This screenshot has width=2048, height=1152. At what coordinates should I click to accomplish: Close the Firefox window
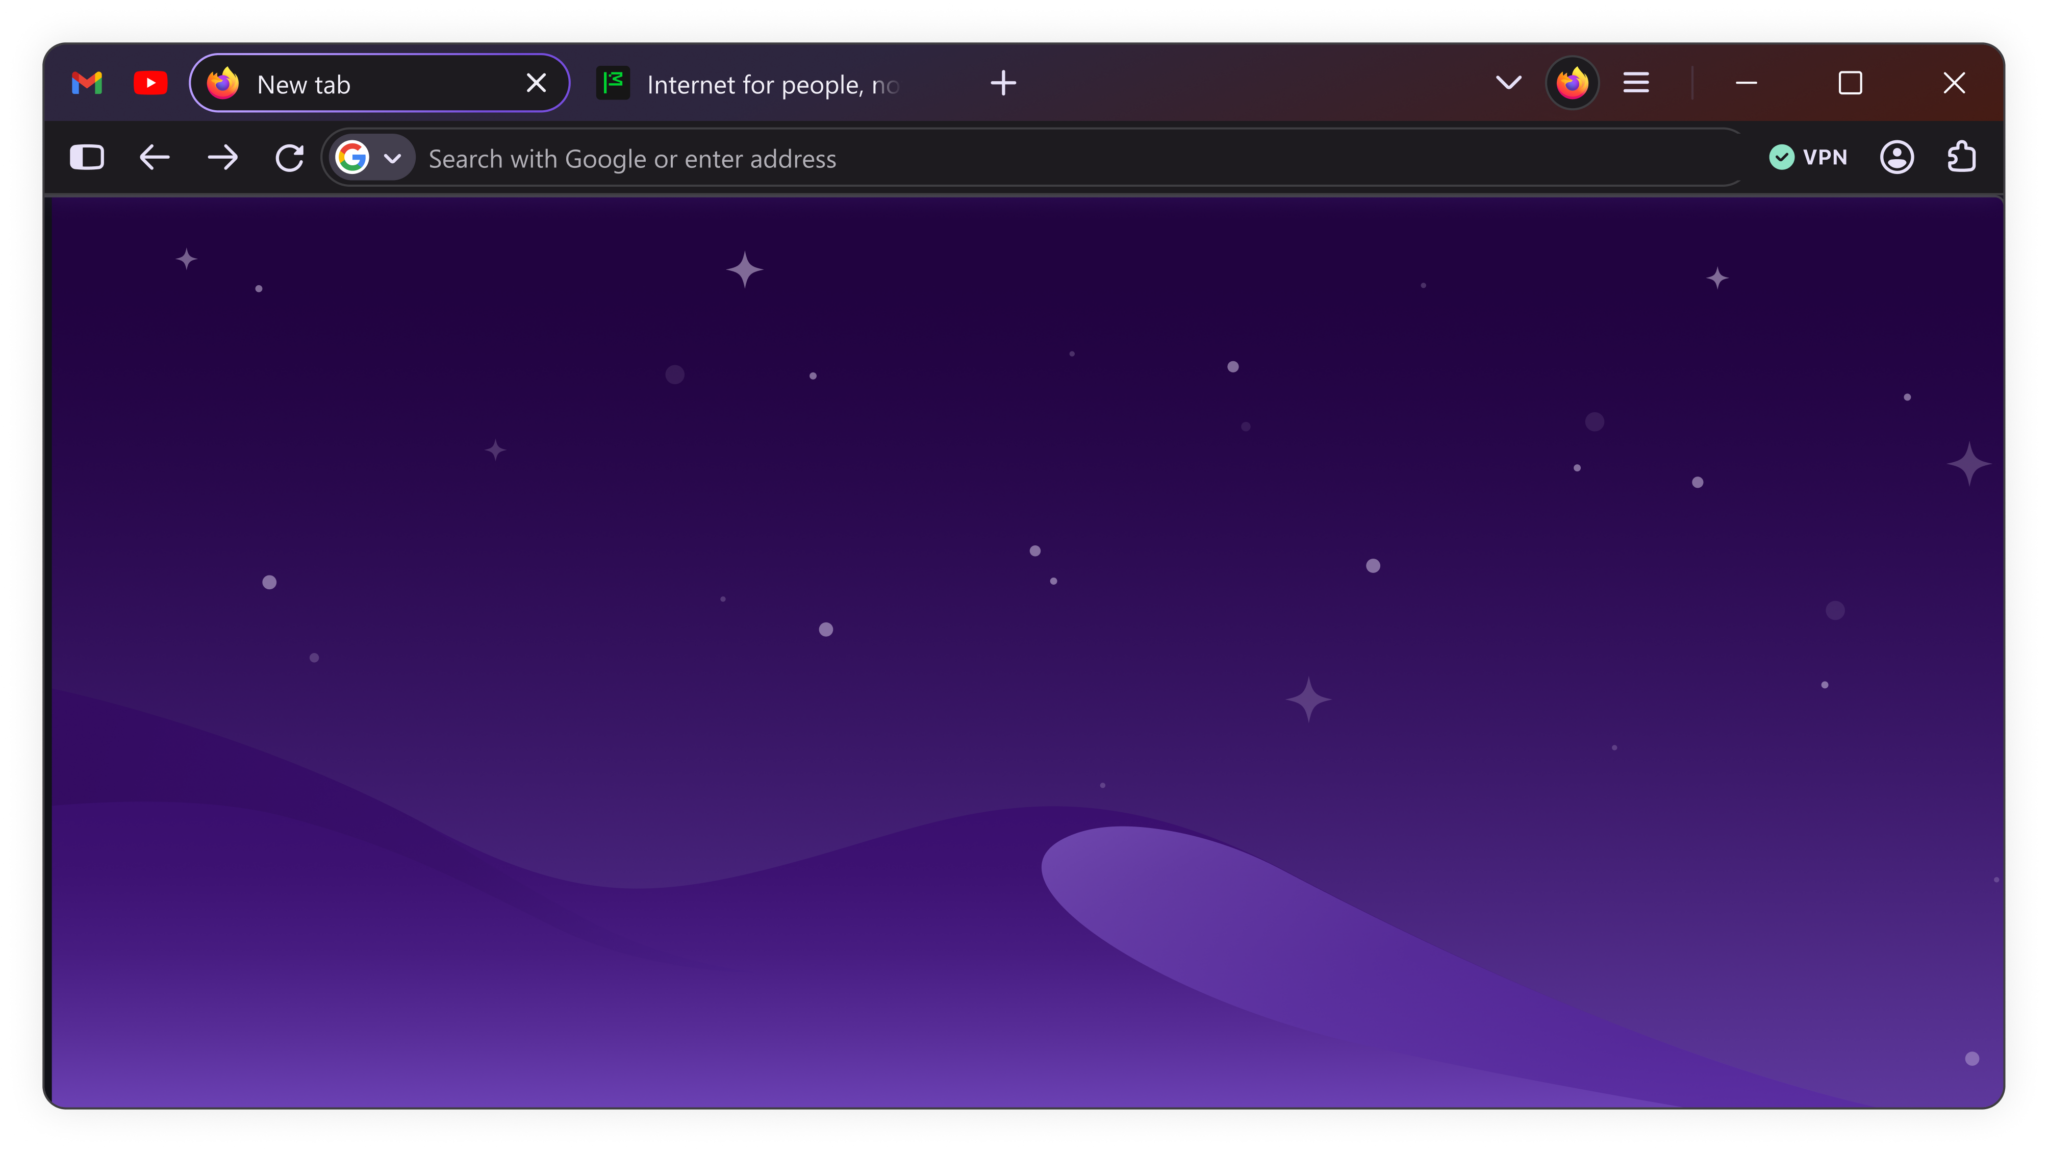[x=1954, y=83]
